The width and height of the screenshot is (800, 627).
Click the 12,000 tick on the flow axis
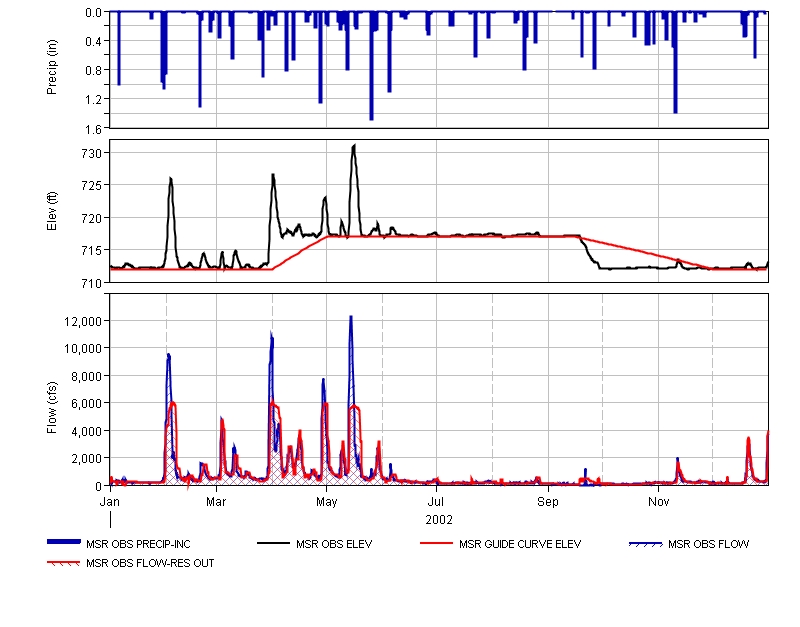tap(82, 321)
